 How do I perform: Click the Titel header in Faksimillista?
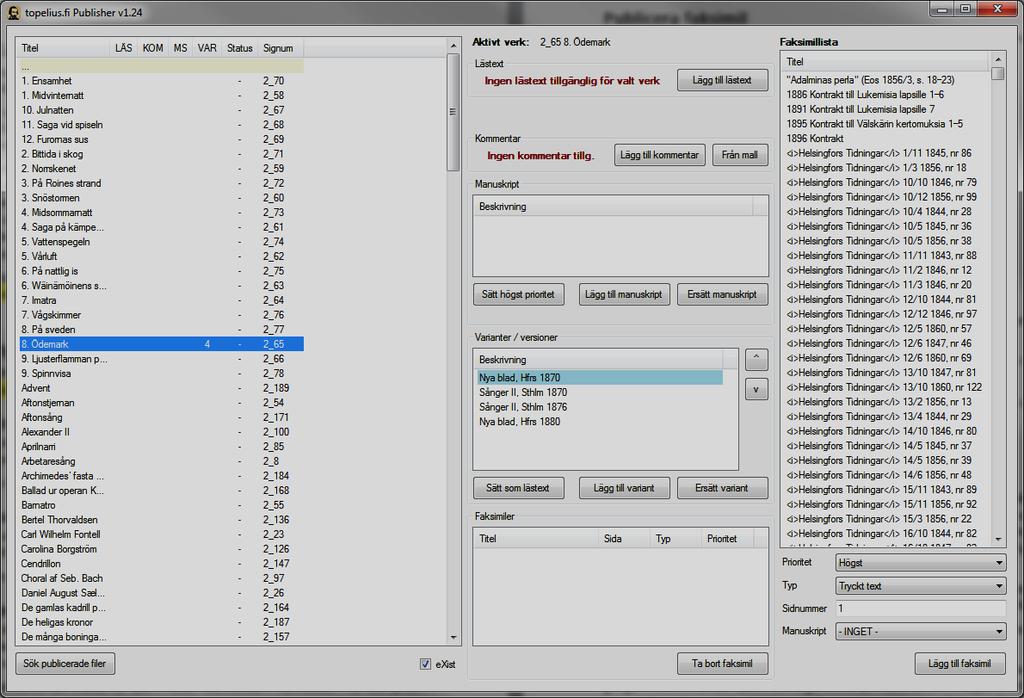(x=885, y=62)
